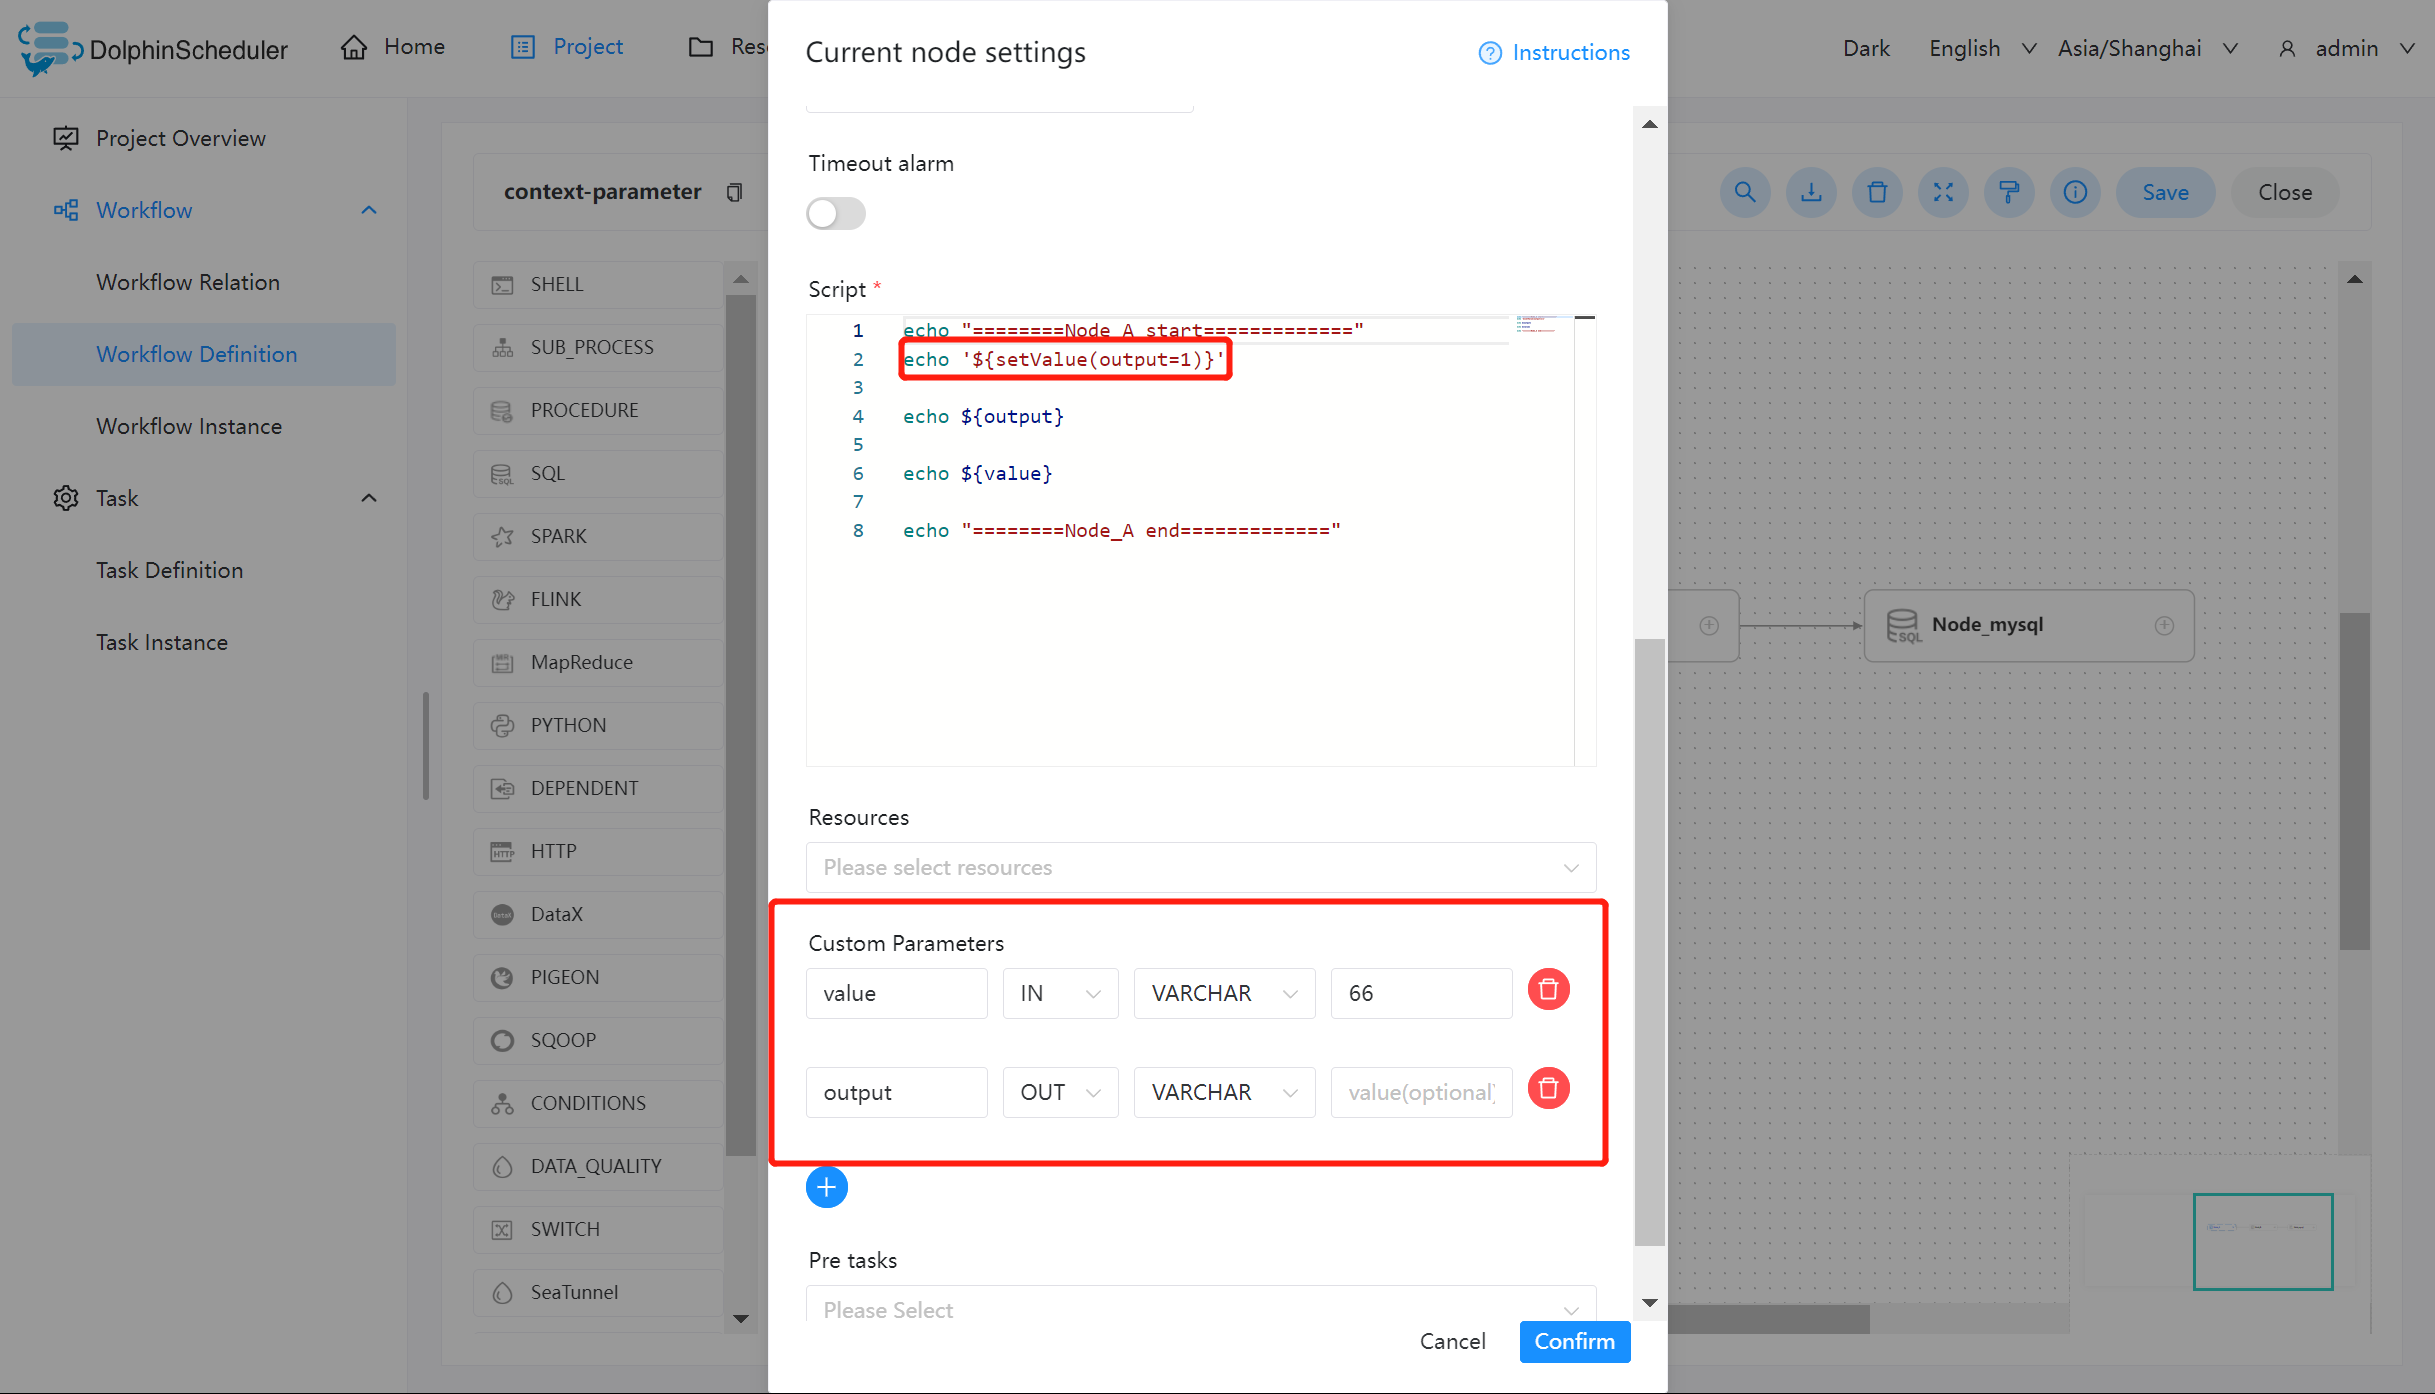This screenshot has height=1394, width=2435.
Task: Go to Task Definition menu item
Action: [169, 570]
